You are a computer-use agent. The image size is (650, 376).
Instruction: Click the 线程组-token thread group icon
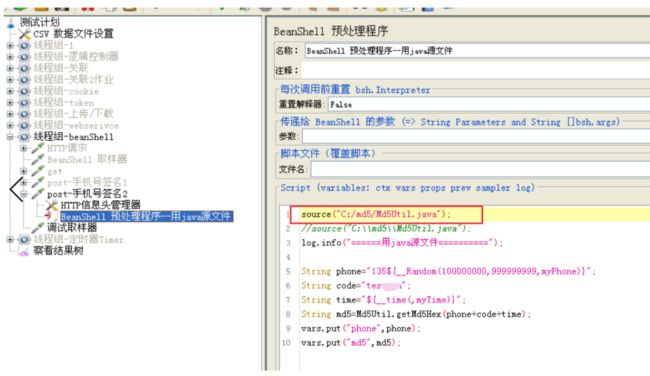click(x=24, y=102)
